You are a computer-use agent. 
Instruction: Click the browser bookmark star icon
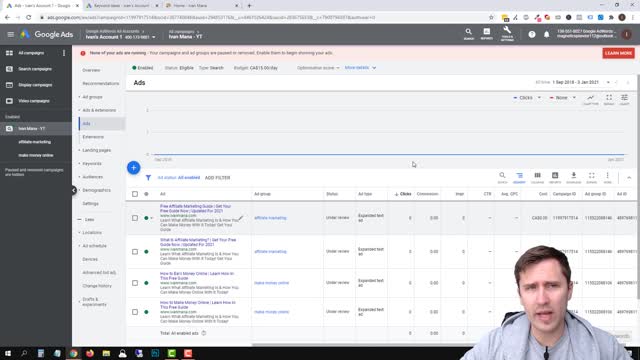tap(491, 18)
